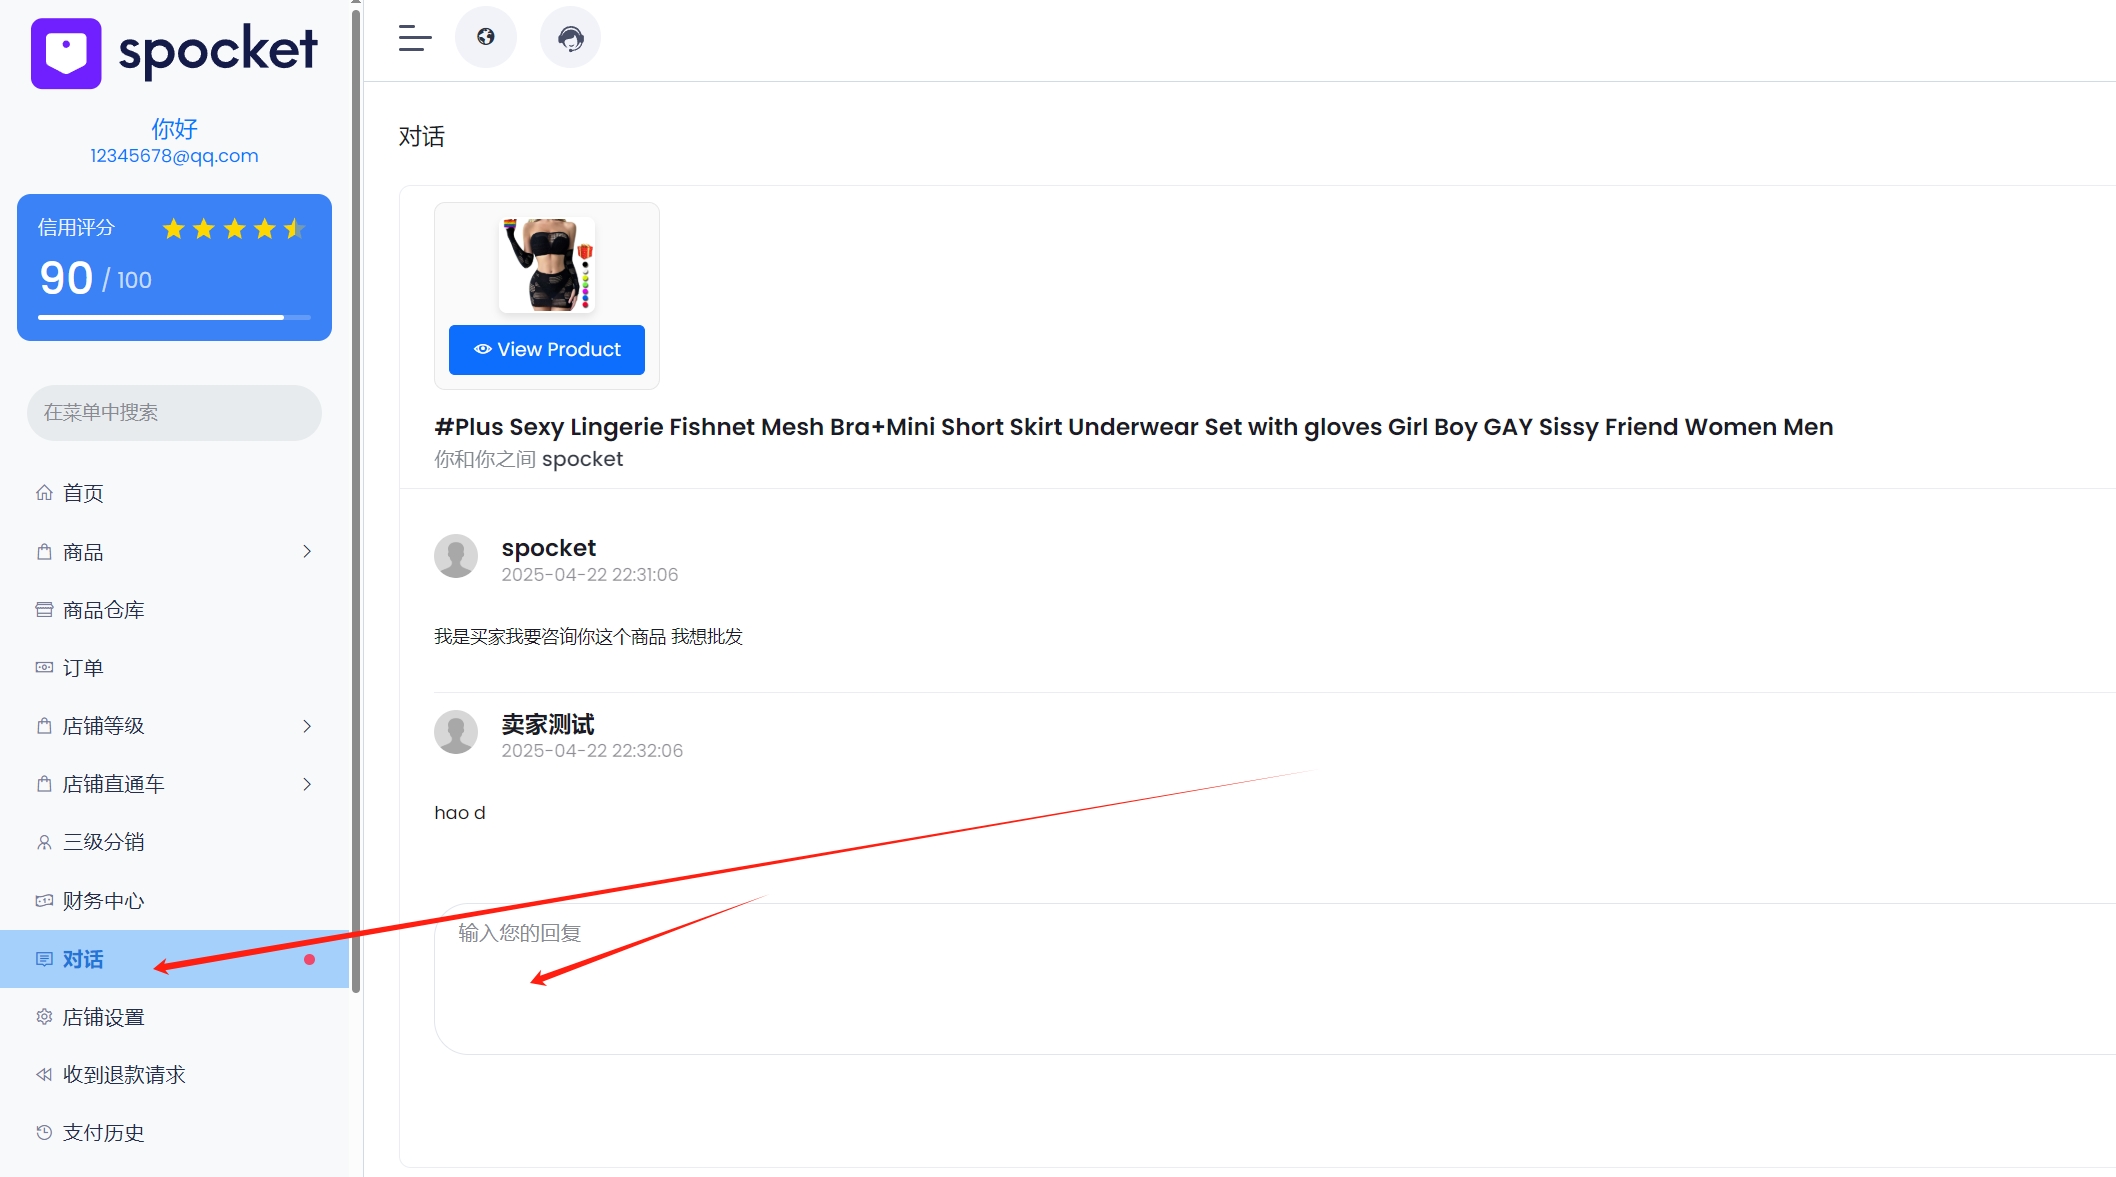Viewport: 2116px width, 1177px height.
Task: Click the Spocket logo
Action: click(x=174, y=52)
